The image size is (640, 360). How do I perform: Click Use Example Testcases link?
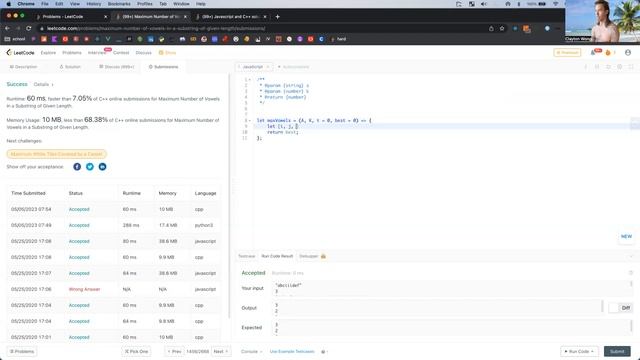[x=292, y=351]
